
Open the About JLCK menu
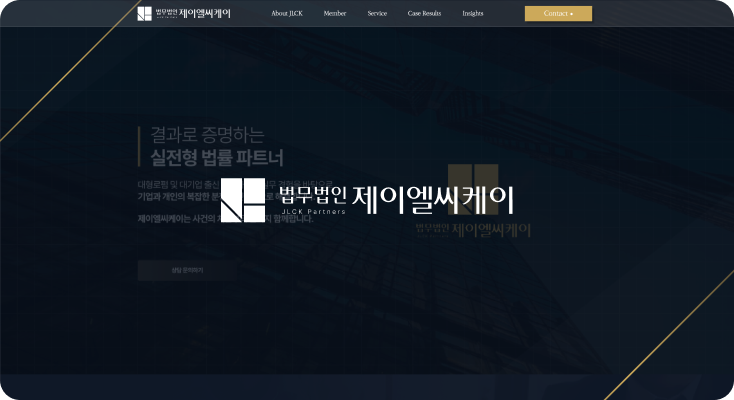[287, 14]
